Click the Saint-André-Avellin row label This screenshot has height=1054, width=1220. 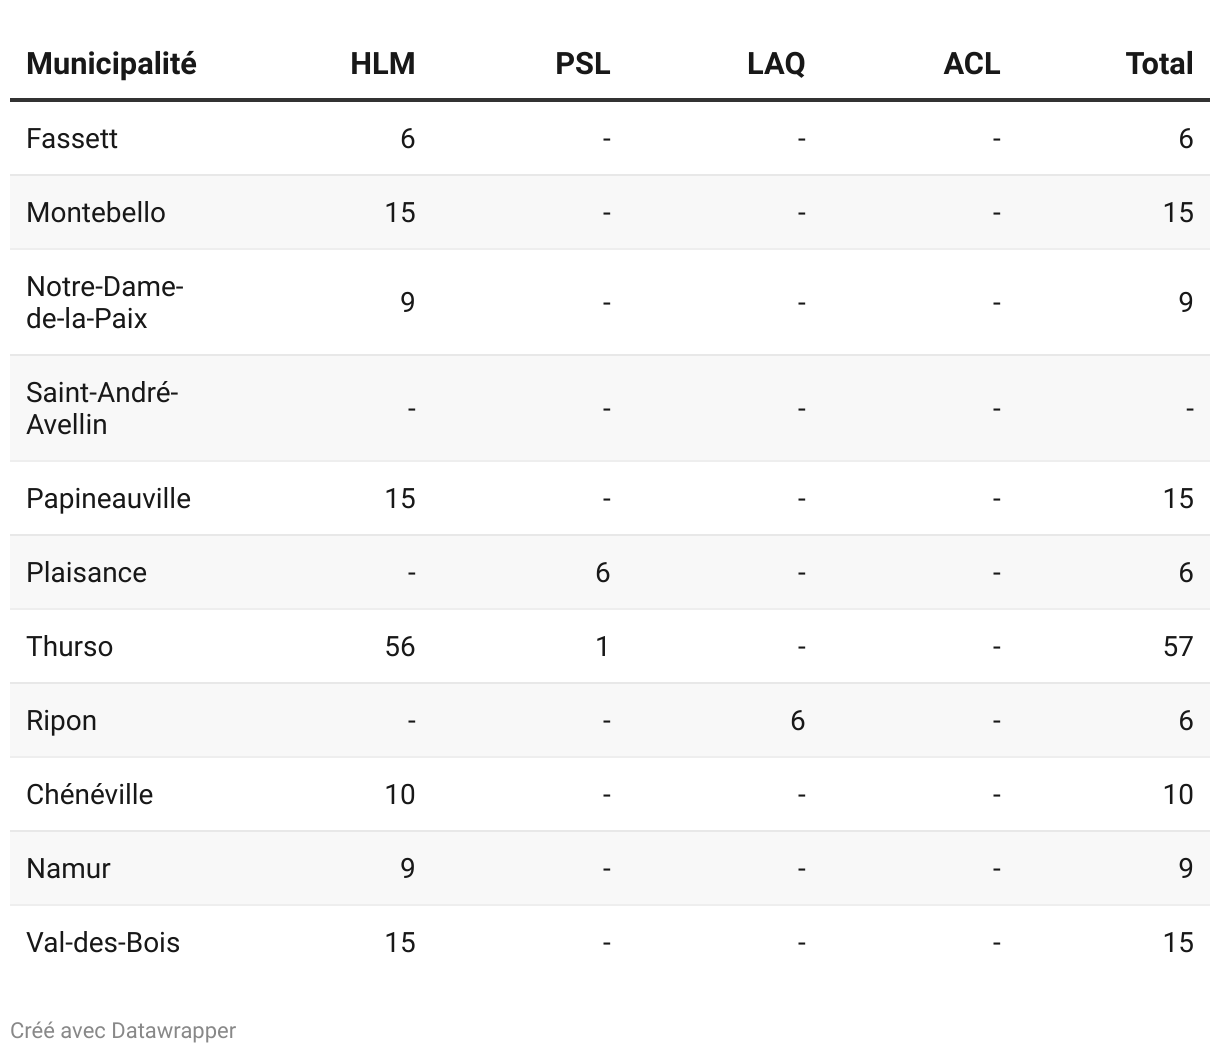[101, 408]
